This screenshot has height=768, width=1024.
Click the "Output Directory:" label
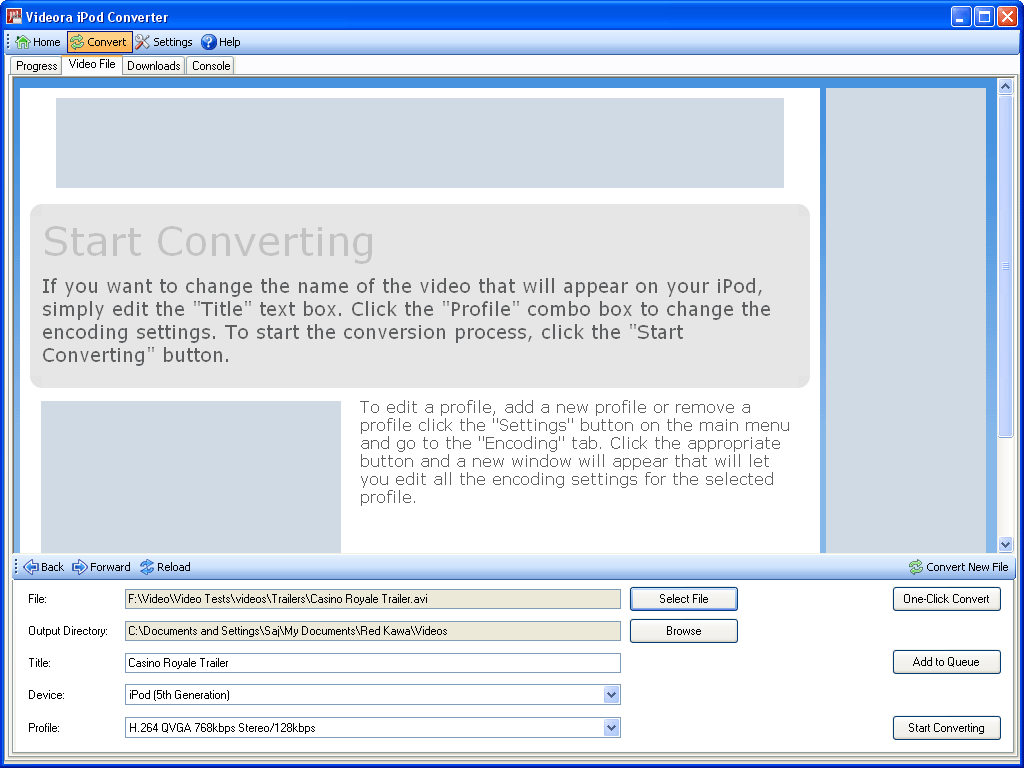68,631
